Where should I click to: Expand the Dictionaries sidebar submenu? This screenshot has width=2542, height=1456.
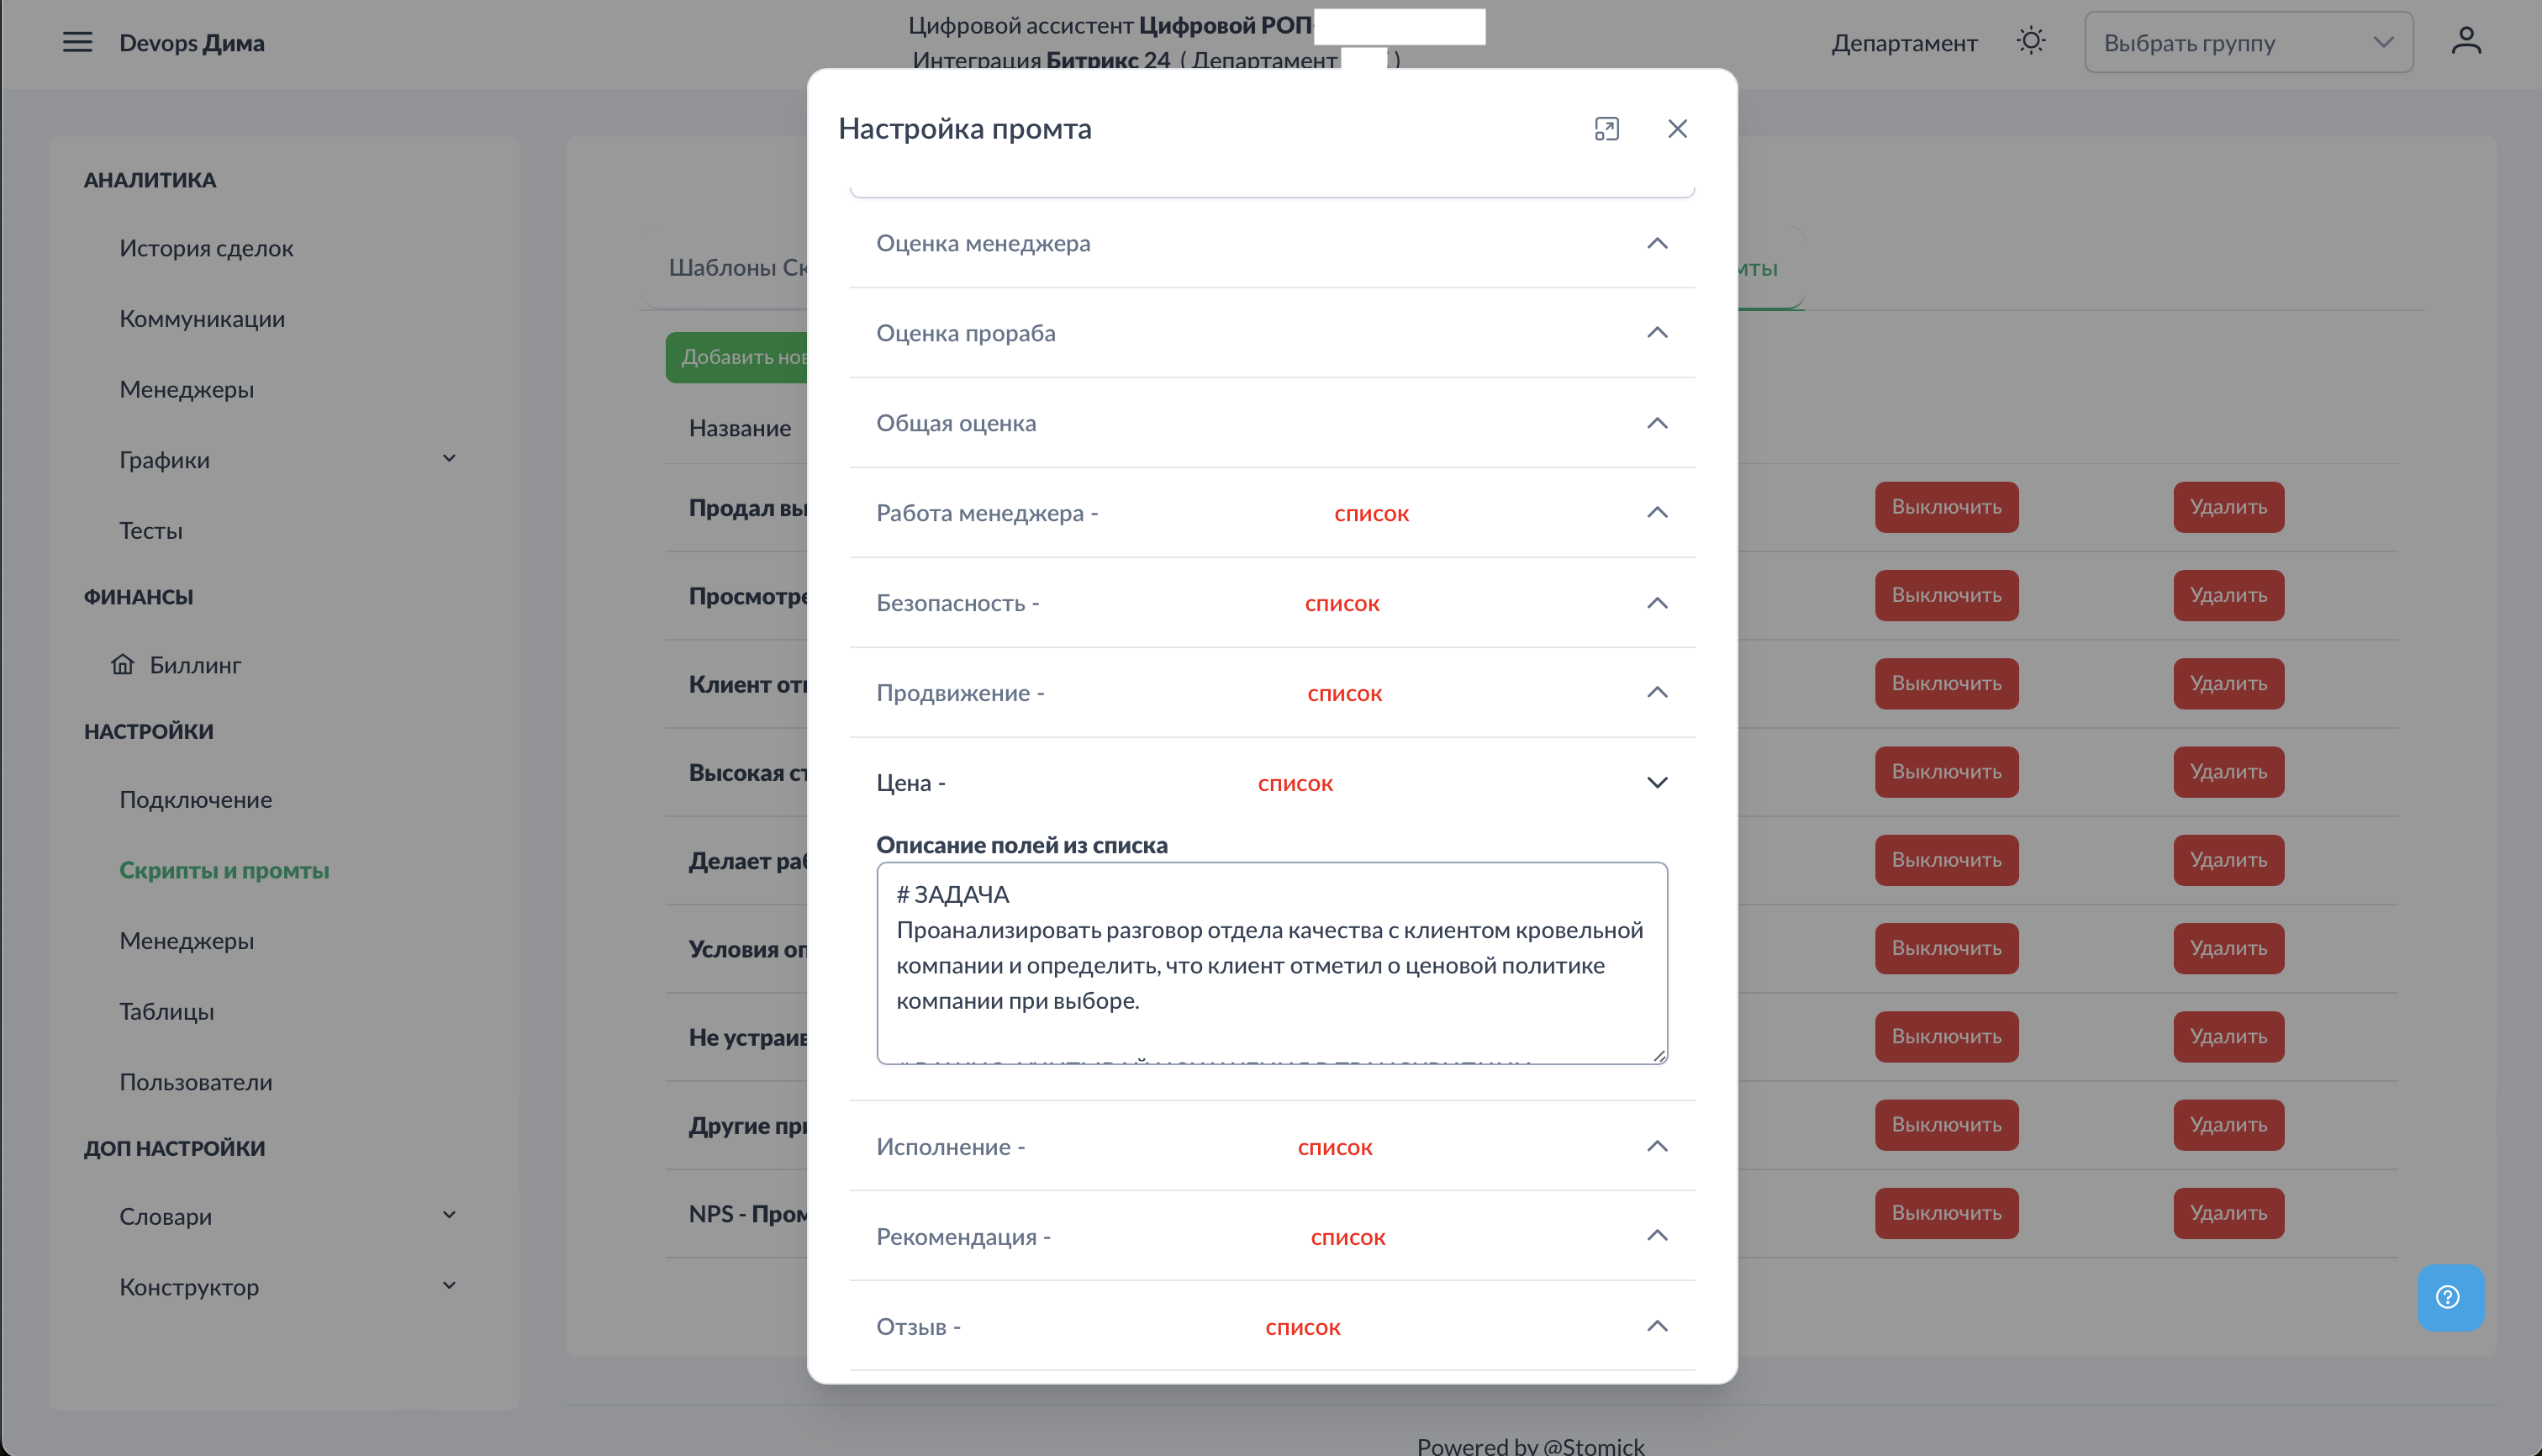tap(449, 1215)
